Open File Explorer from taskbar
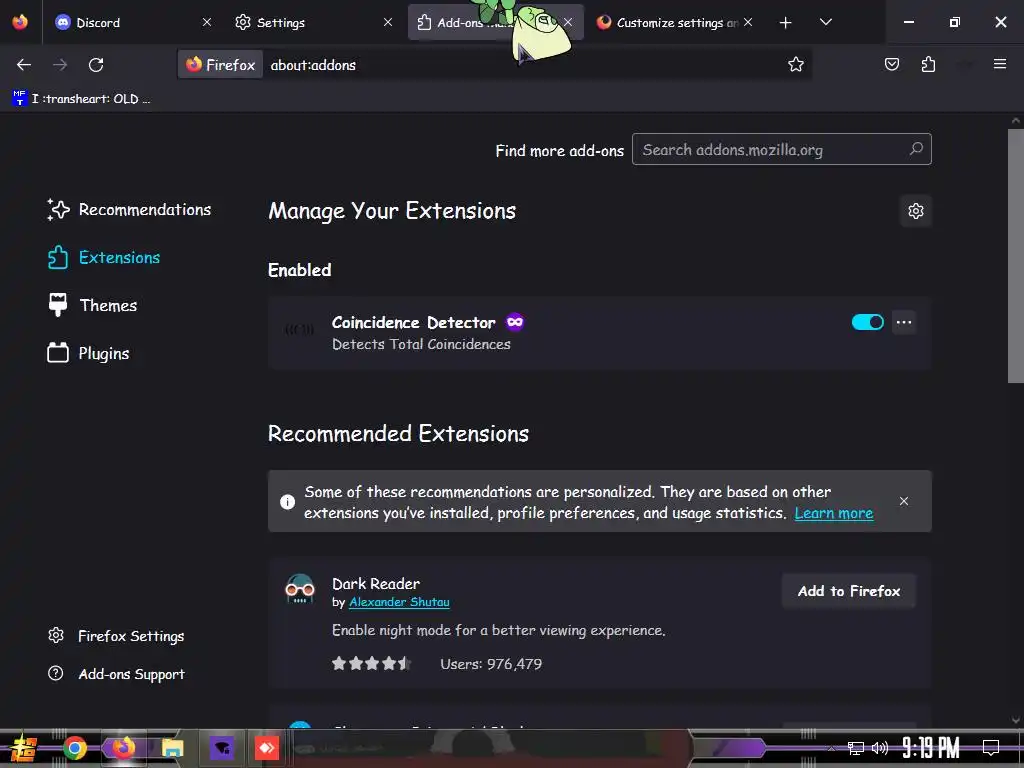This screenshot has height=768, width=1024. click(172, 748)
